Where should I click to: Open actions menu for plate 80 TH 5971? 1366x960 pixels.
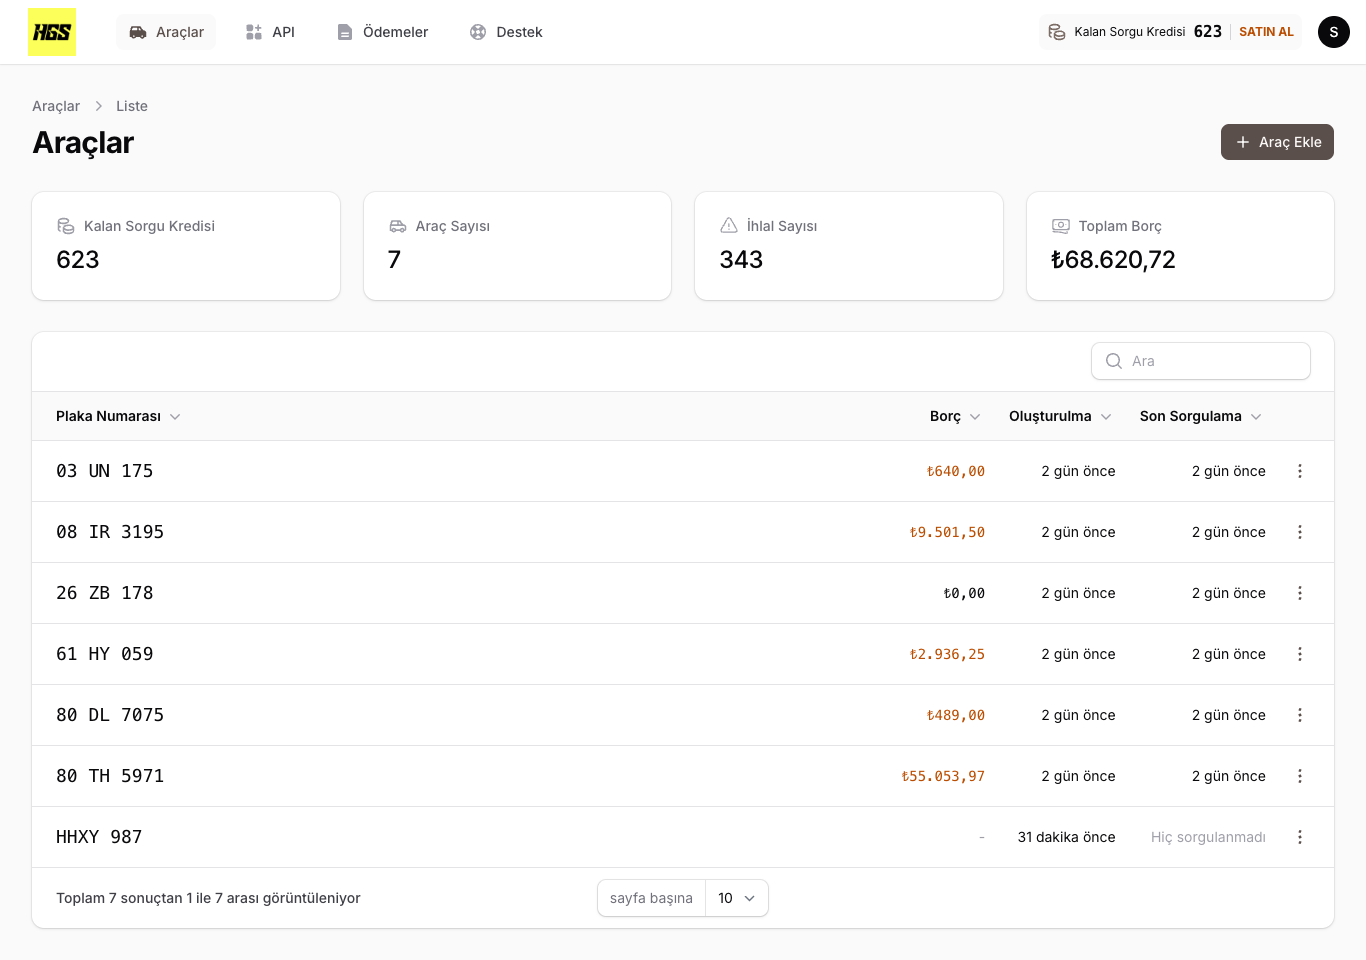point(1299,776)
